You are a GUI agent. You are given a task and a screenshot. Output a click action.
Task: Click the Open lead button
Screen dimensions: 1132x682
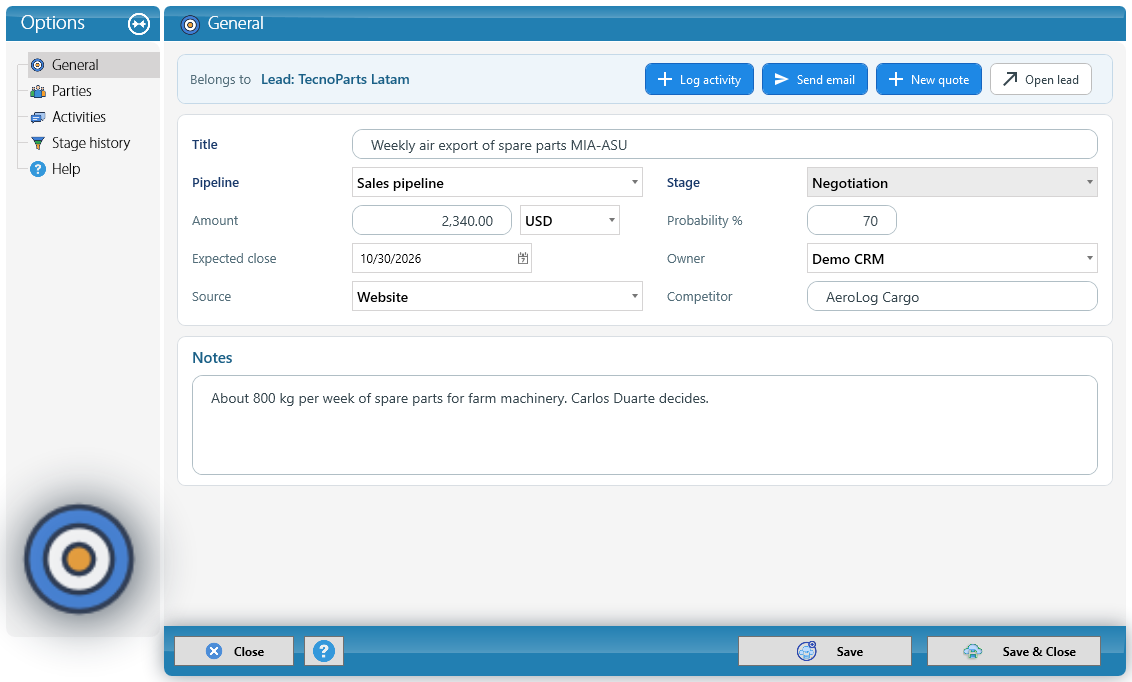(x=1040, y=79)
